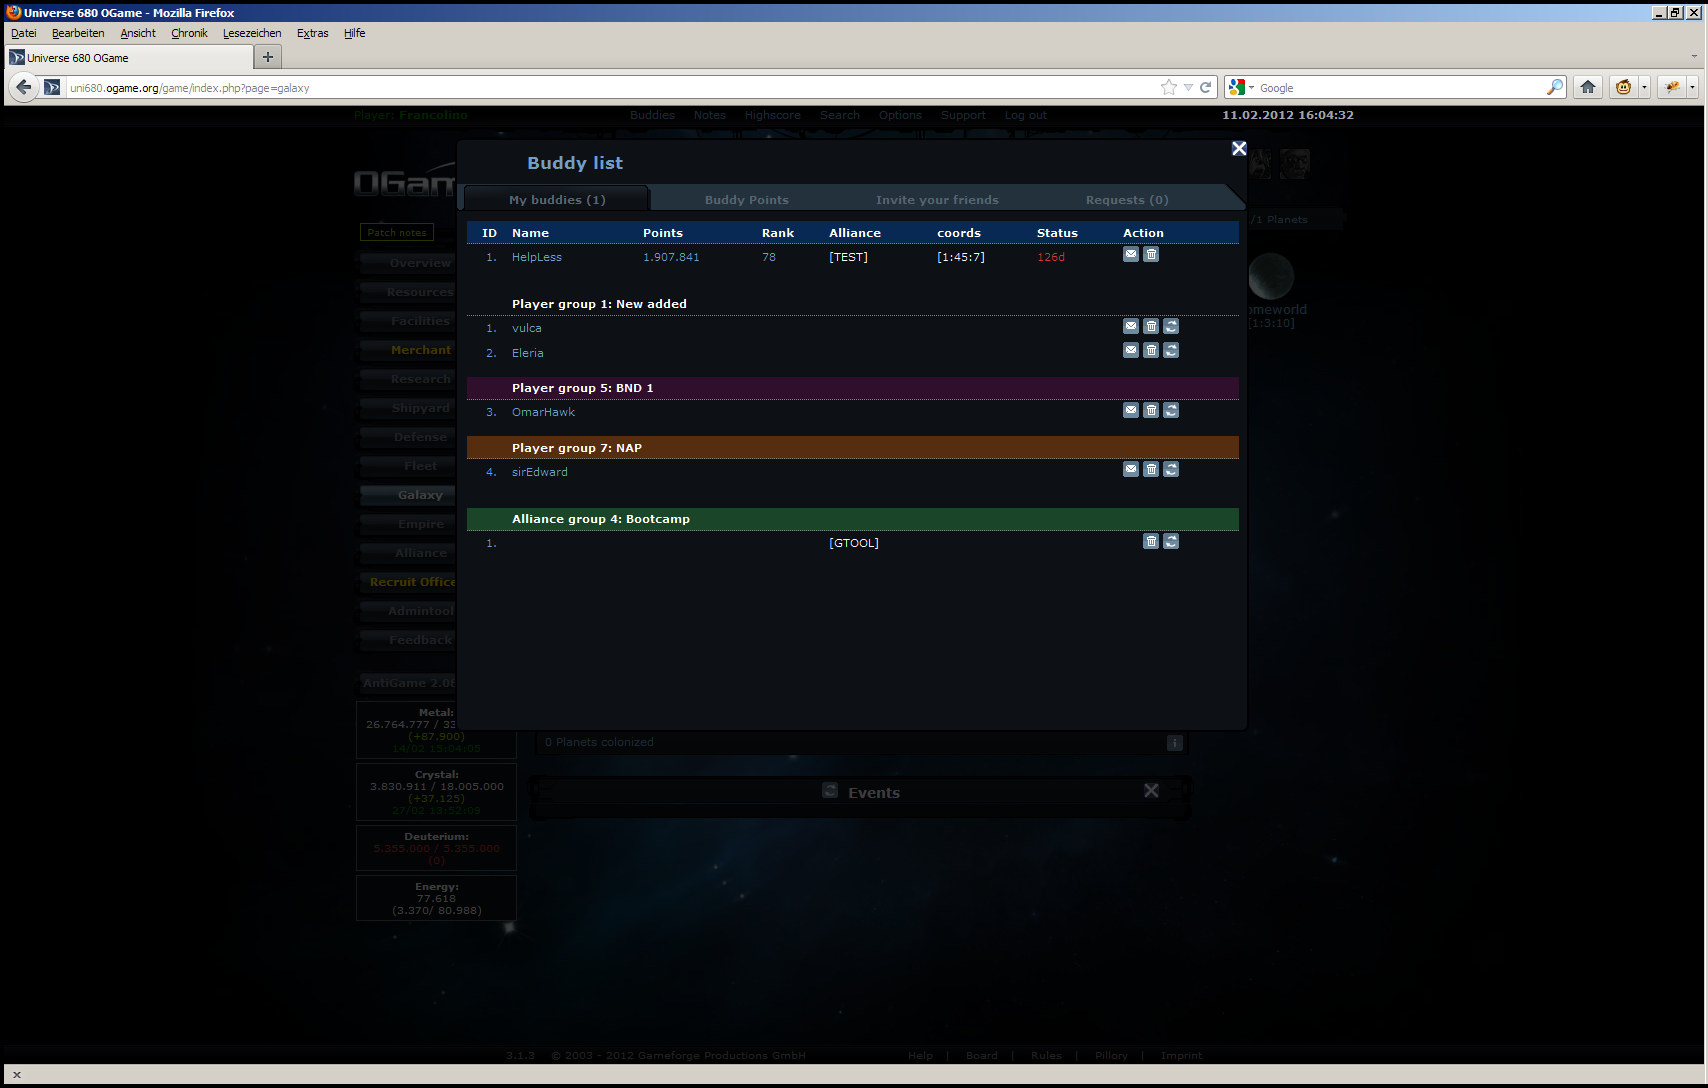Expand the rightmost addon dropdown arrow
Viewport: 1708px width, 1088px height.
point(1692,87)
